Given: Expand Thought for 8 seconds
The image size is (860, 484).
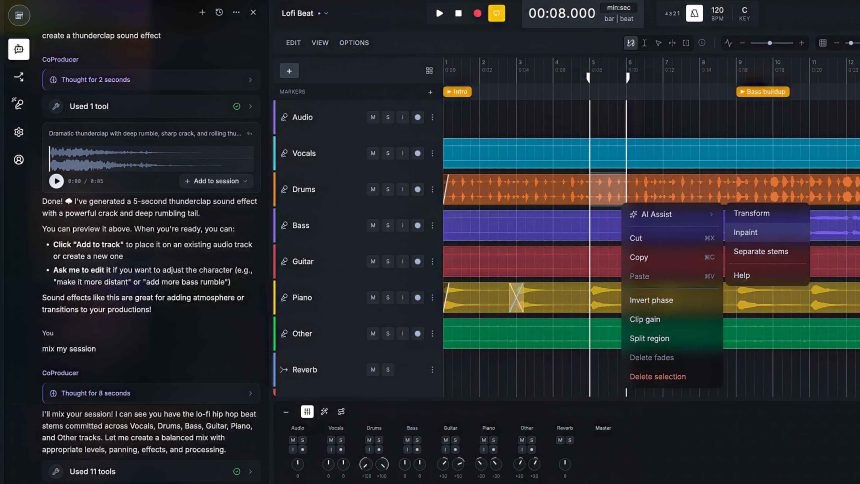Looking at the screenshot, I should click(x=151, y=393).
